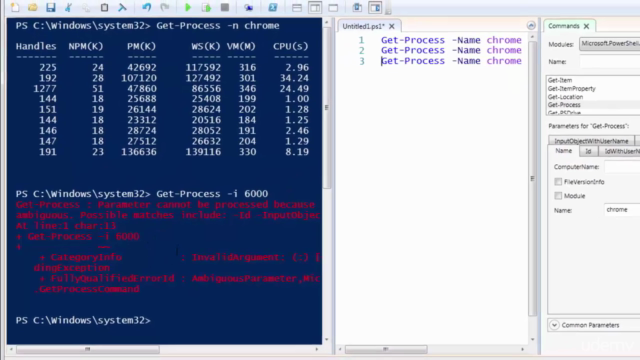
Task: Click the Handles column header in output
Action: tap(36, 47)
